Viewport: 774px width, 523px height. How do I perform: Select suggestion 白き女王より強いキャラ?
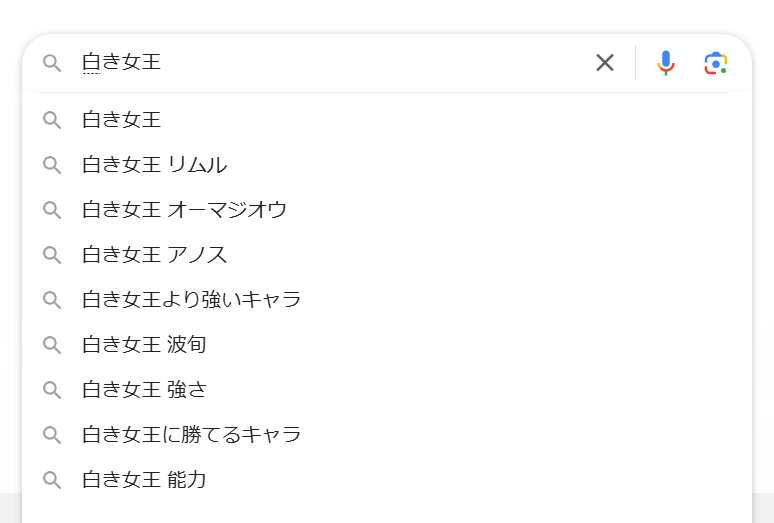[x=191, y=300]
